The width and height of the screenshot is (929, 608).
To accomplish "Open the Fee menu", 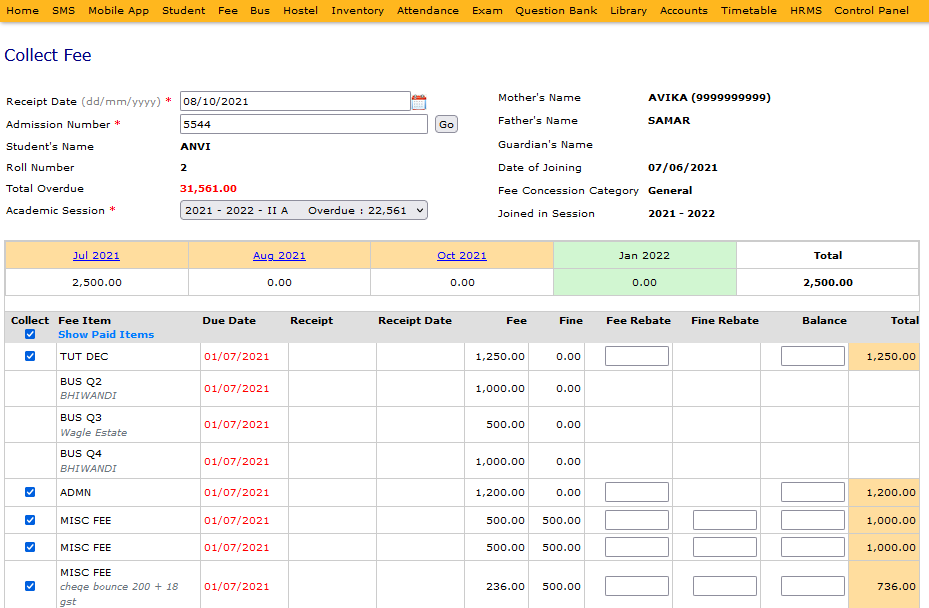I will (228, 10).
